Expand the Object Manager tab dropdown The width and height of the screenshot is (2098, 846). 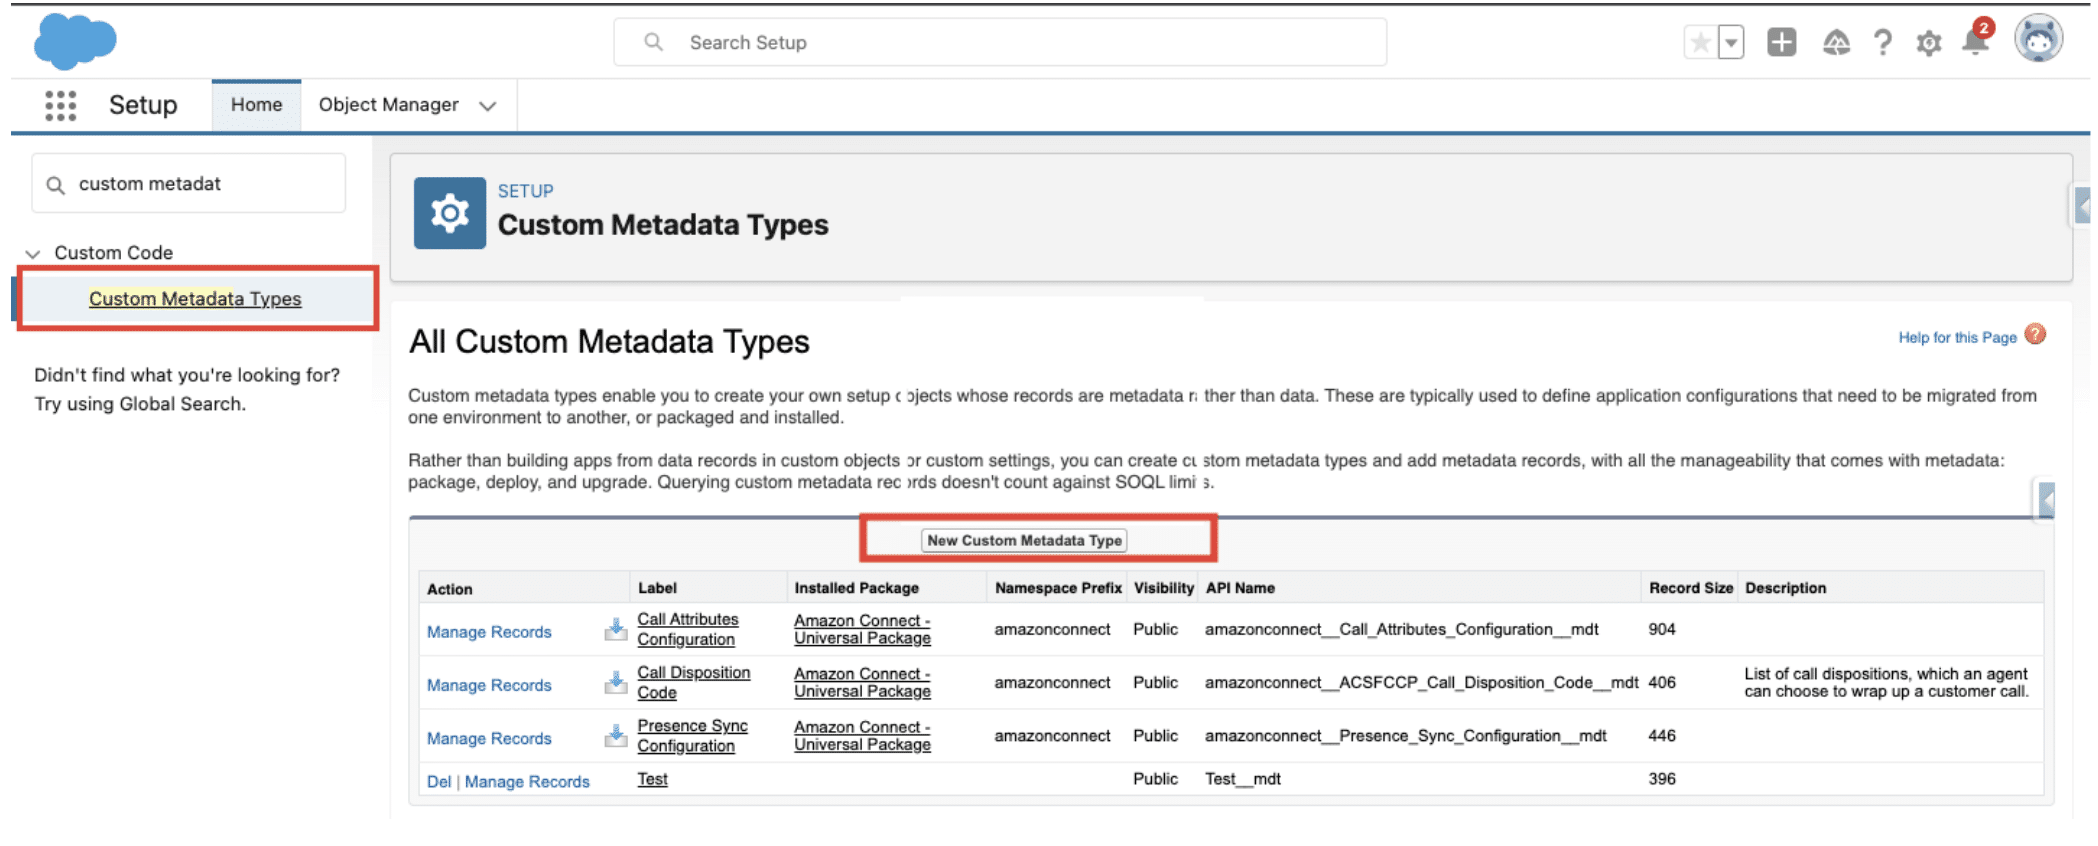488,106
